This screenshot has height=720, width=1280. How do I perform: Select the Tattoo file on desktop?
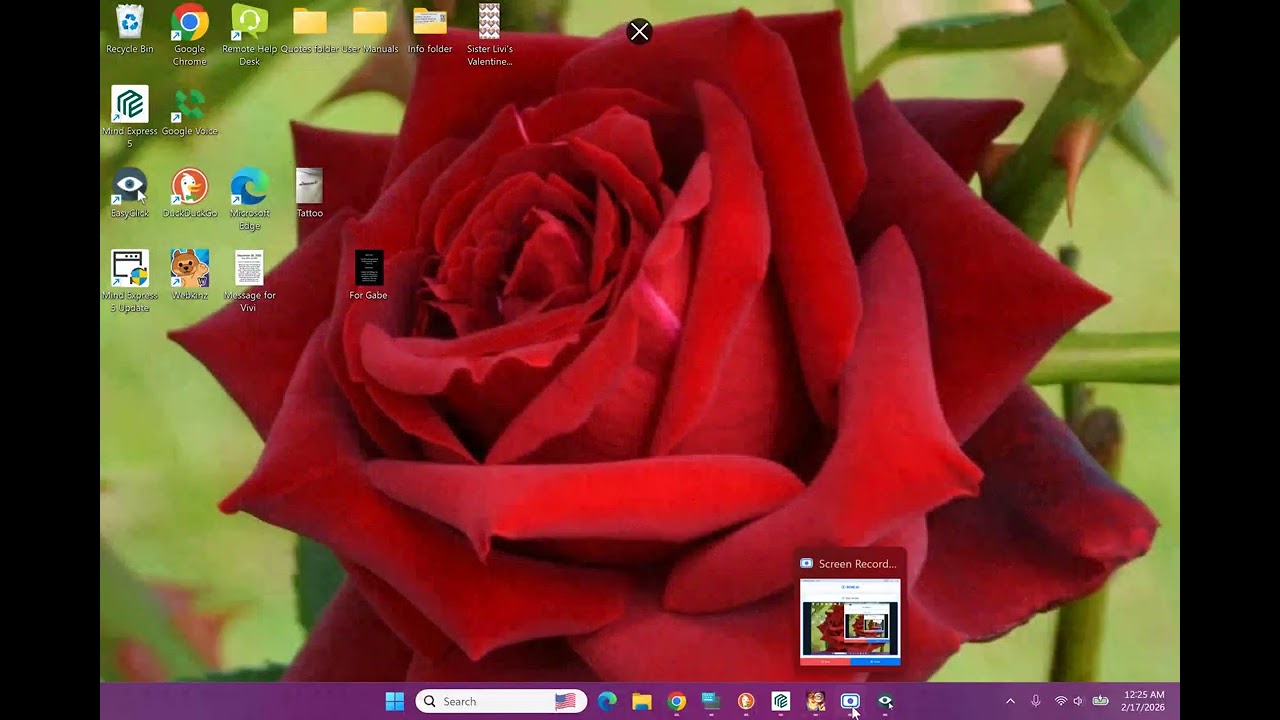[310, 193]
